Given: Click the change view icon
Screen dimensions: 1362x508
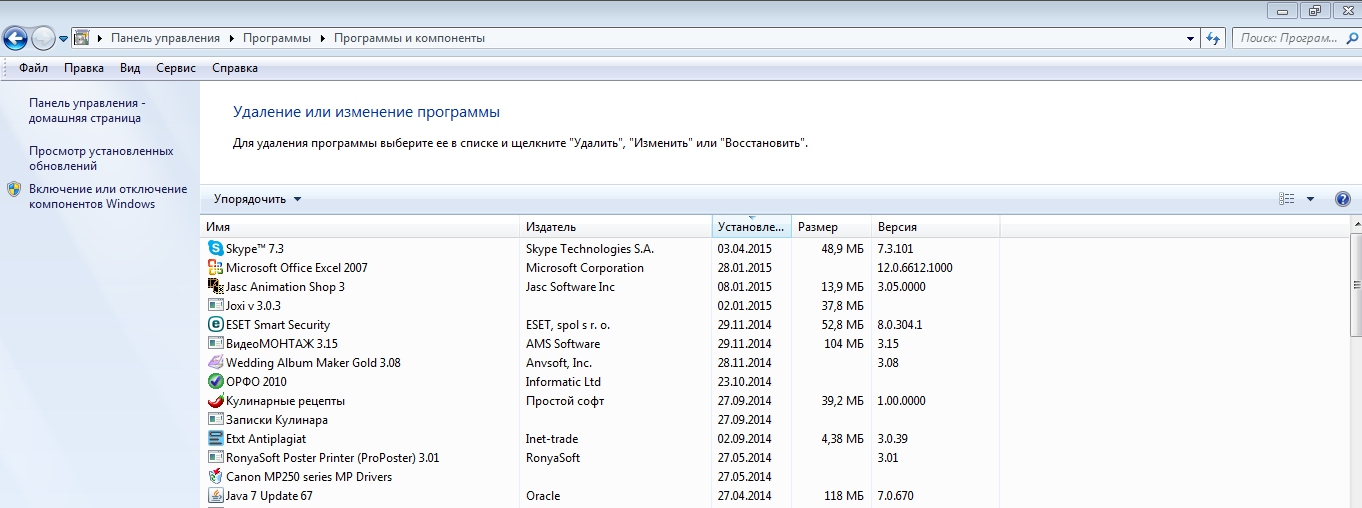Looking at the screenshot, I should [x=1287, y=199].
